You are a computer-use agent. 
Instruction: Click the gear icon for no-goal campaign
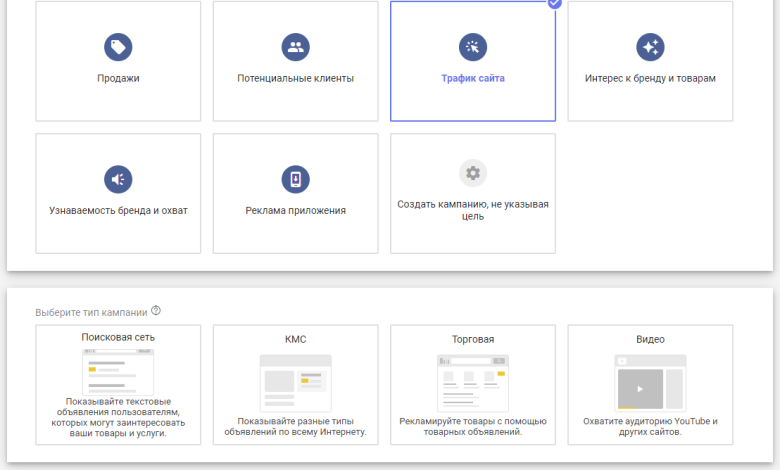click(473, 173)
